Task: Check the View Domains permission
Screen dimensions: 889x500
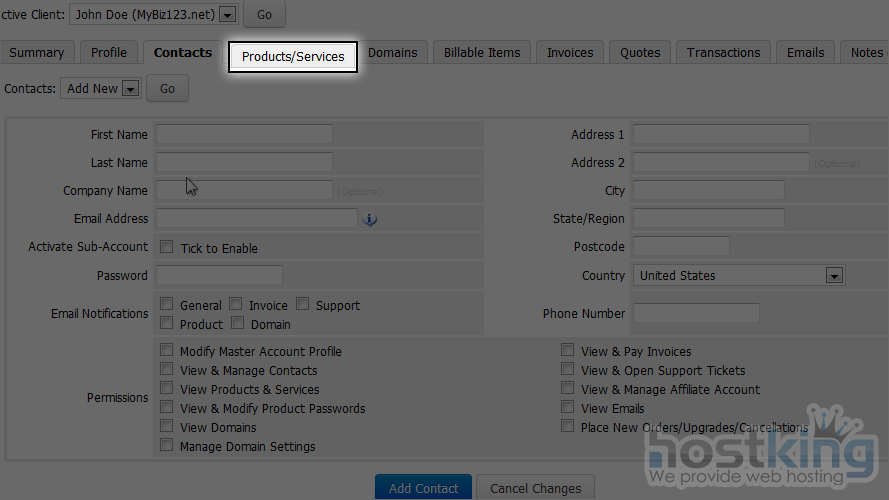Action: coord(167,427)
